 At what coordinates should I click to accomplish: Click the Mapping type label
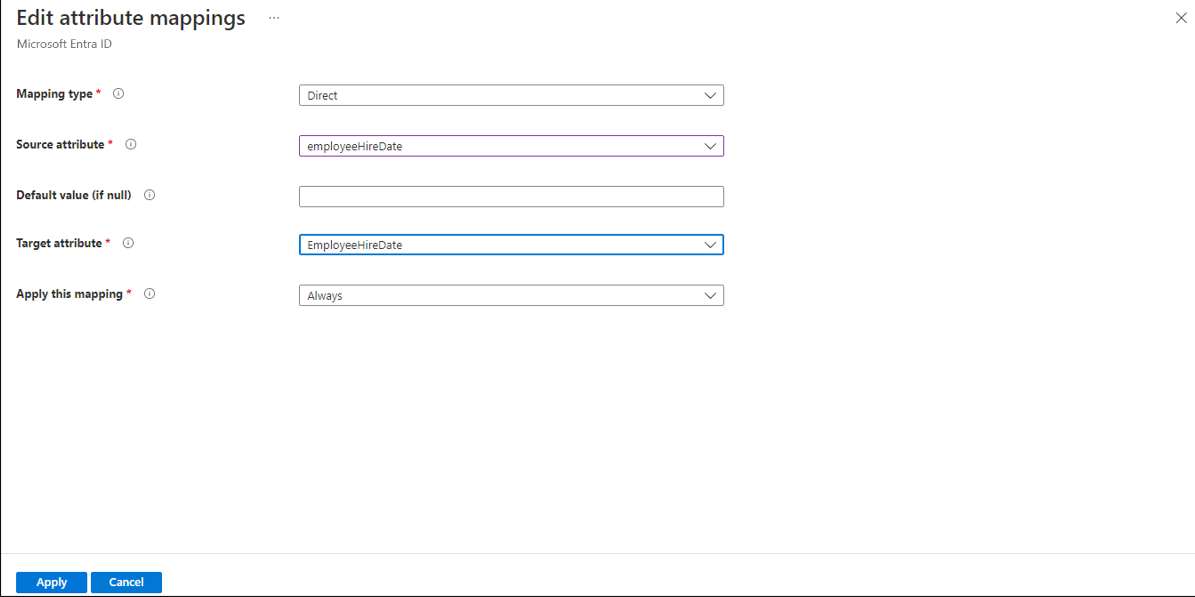(x=56, y=94)
